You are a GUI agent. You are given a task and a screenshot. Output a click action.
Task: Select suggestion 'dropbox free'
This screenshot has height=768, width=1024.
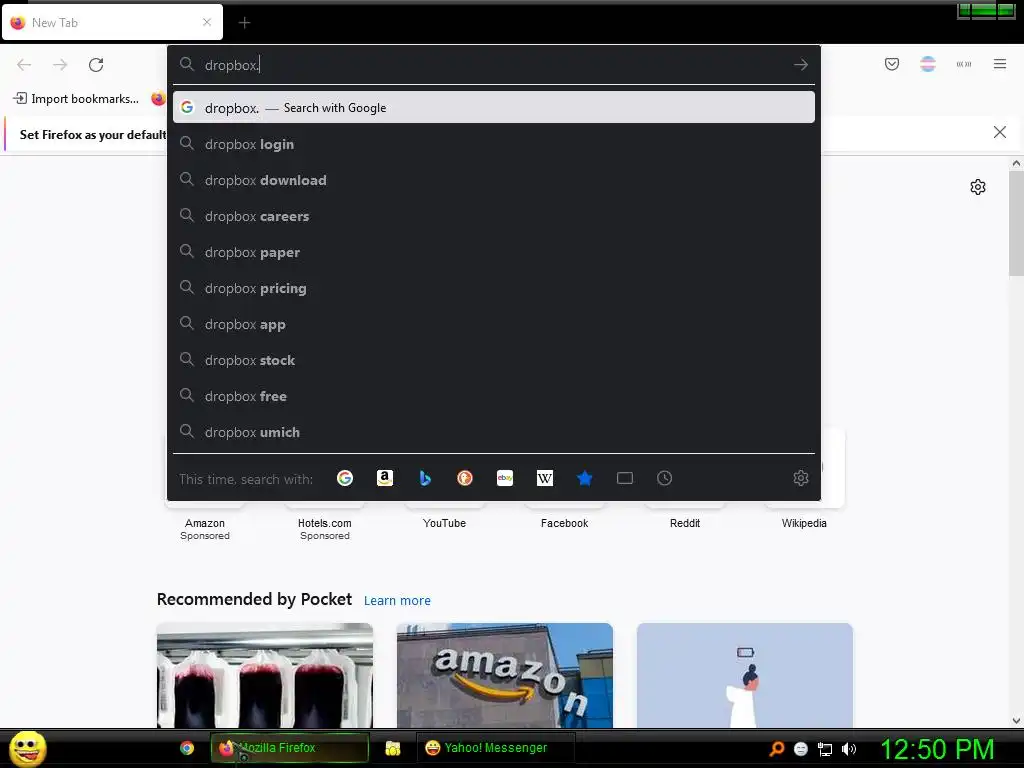[x=494, y=396]
